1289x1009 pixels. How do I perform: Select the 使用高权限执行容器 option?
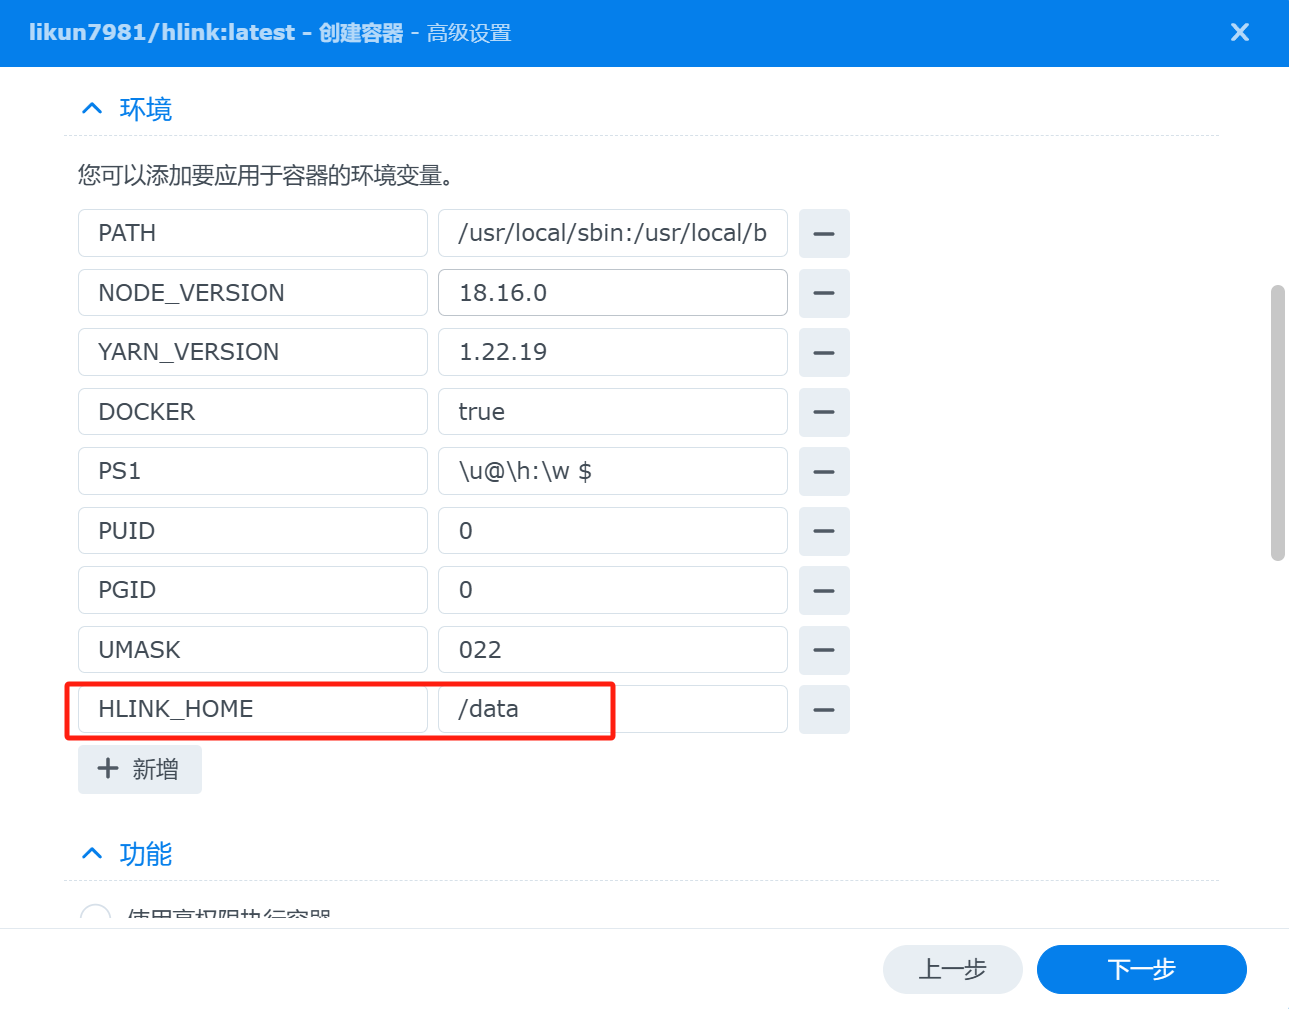pyautogui.click(x=94, y=915)
